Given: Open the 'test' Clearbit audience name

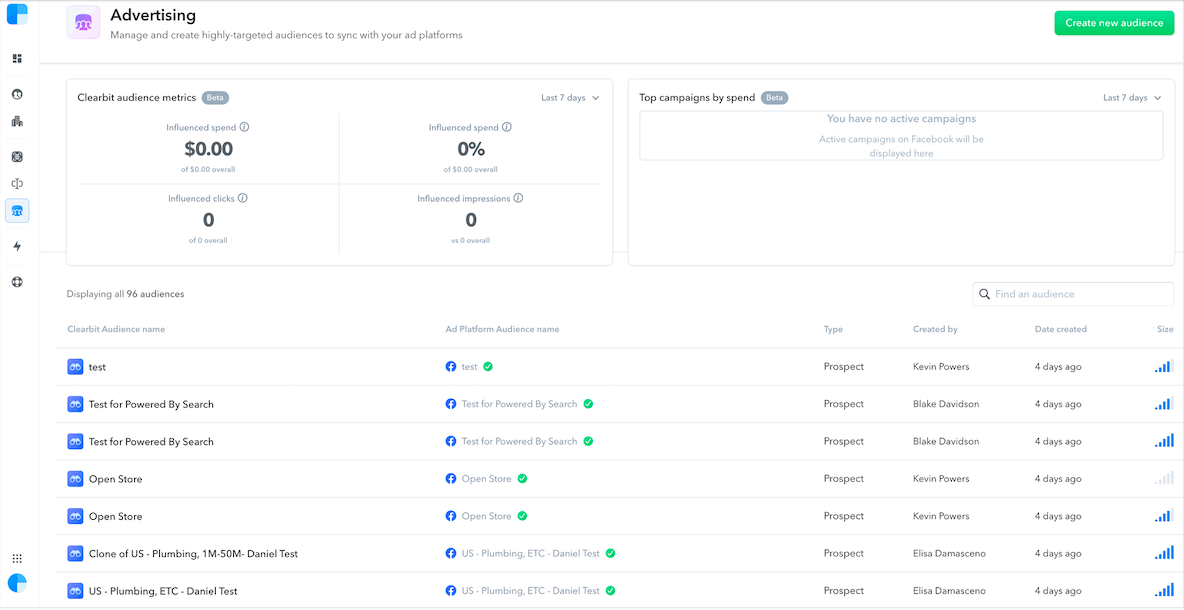Looking at the screenshot, I should pyautogui.click(x=97, y=367).
